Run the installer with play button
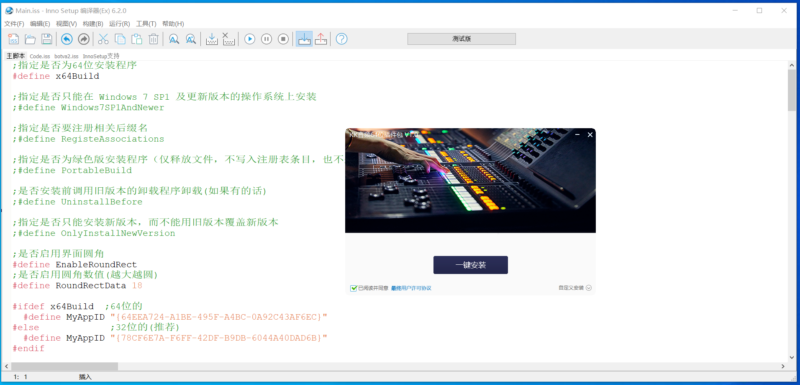800x385 pixels. click(x=249, y=39)
